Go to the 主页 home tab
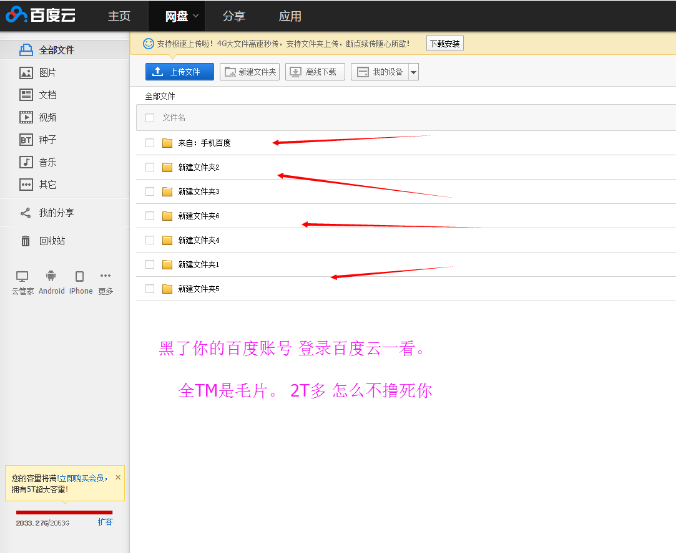 [x=119, y=16]
